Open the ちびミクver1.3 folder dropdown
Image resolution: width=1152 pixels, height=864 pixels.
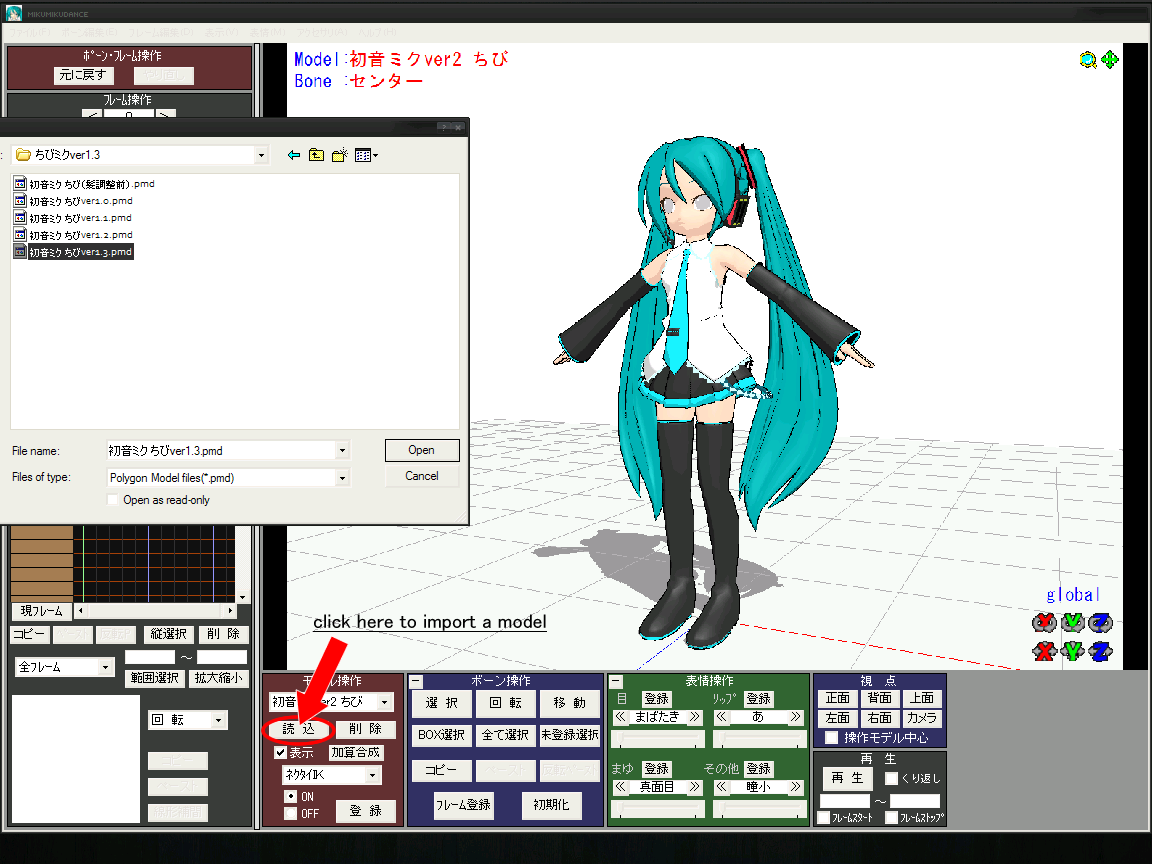tap(261, 155)
